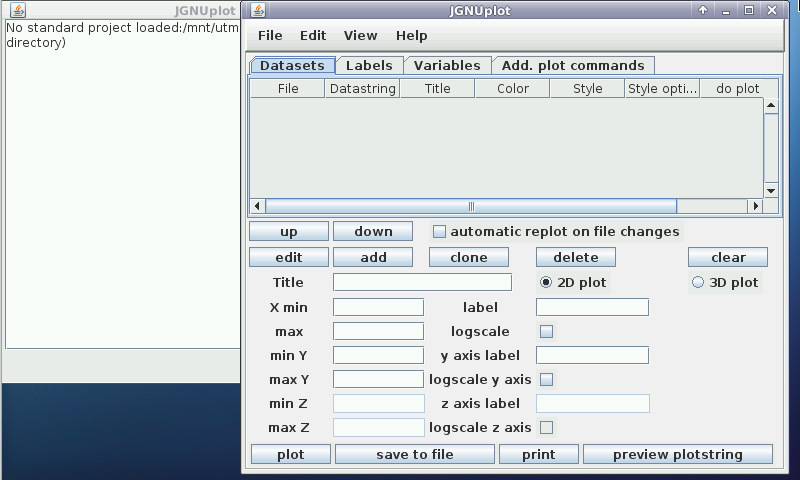Click the Style column header
The width and height of the screenshot is (800, 480).
click(588, 88)
